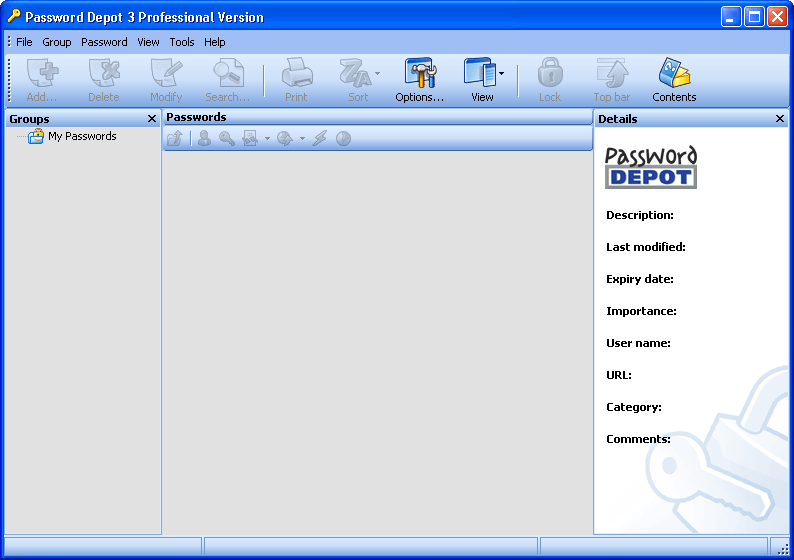Click the user figure icon in Passwords toolbar

(x=205, y=138)
